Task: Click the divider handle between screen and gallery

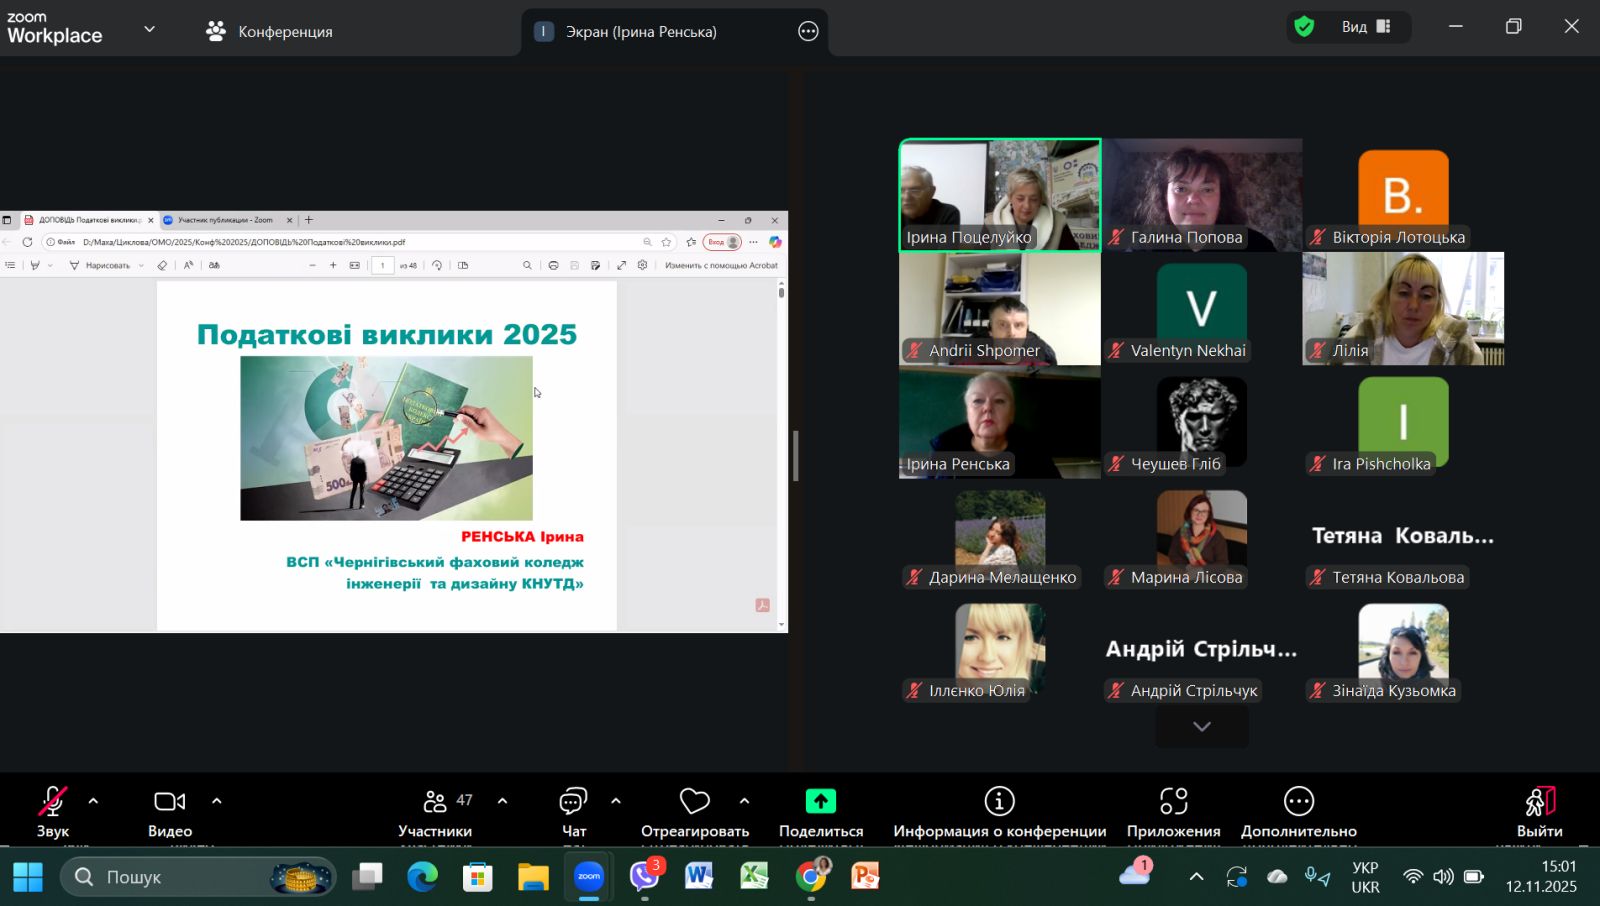Action: pos(796,456)
